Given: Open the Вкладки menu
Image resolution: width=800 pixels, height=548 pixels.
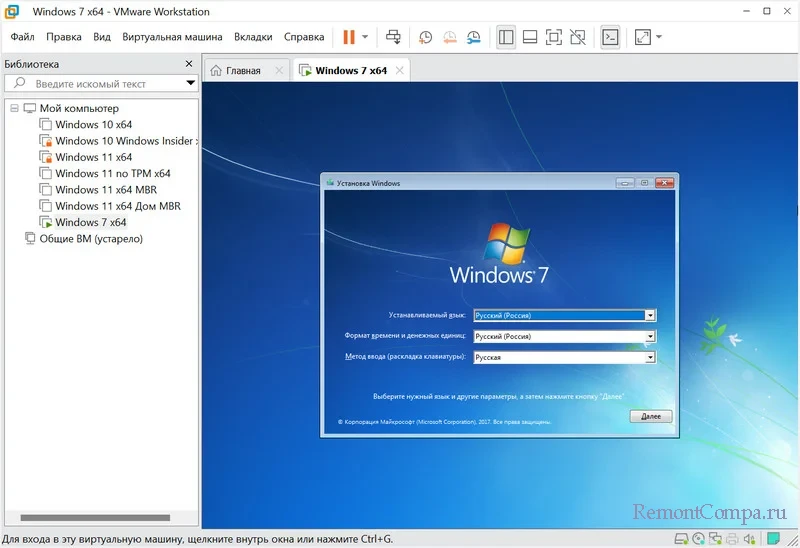Looking at the screenshot, I should (253, 37).
